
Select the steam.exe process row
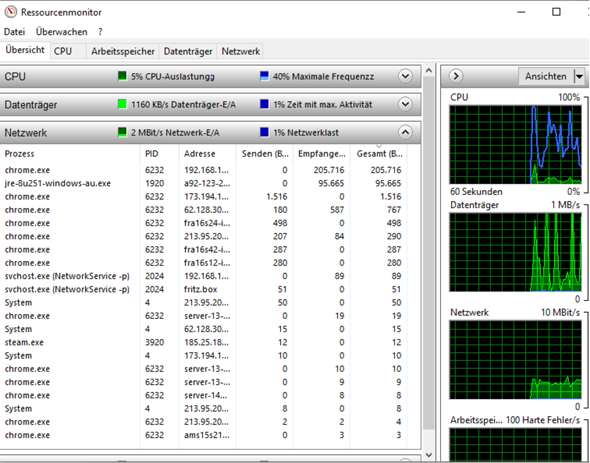pyautogui.click(x=203, y=343)
